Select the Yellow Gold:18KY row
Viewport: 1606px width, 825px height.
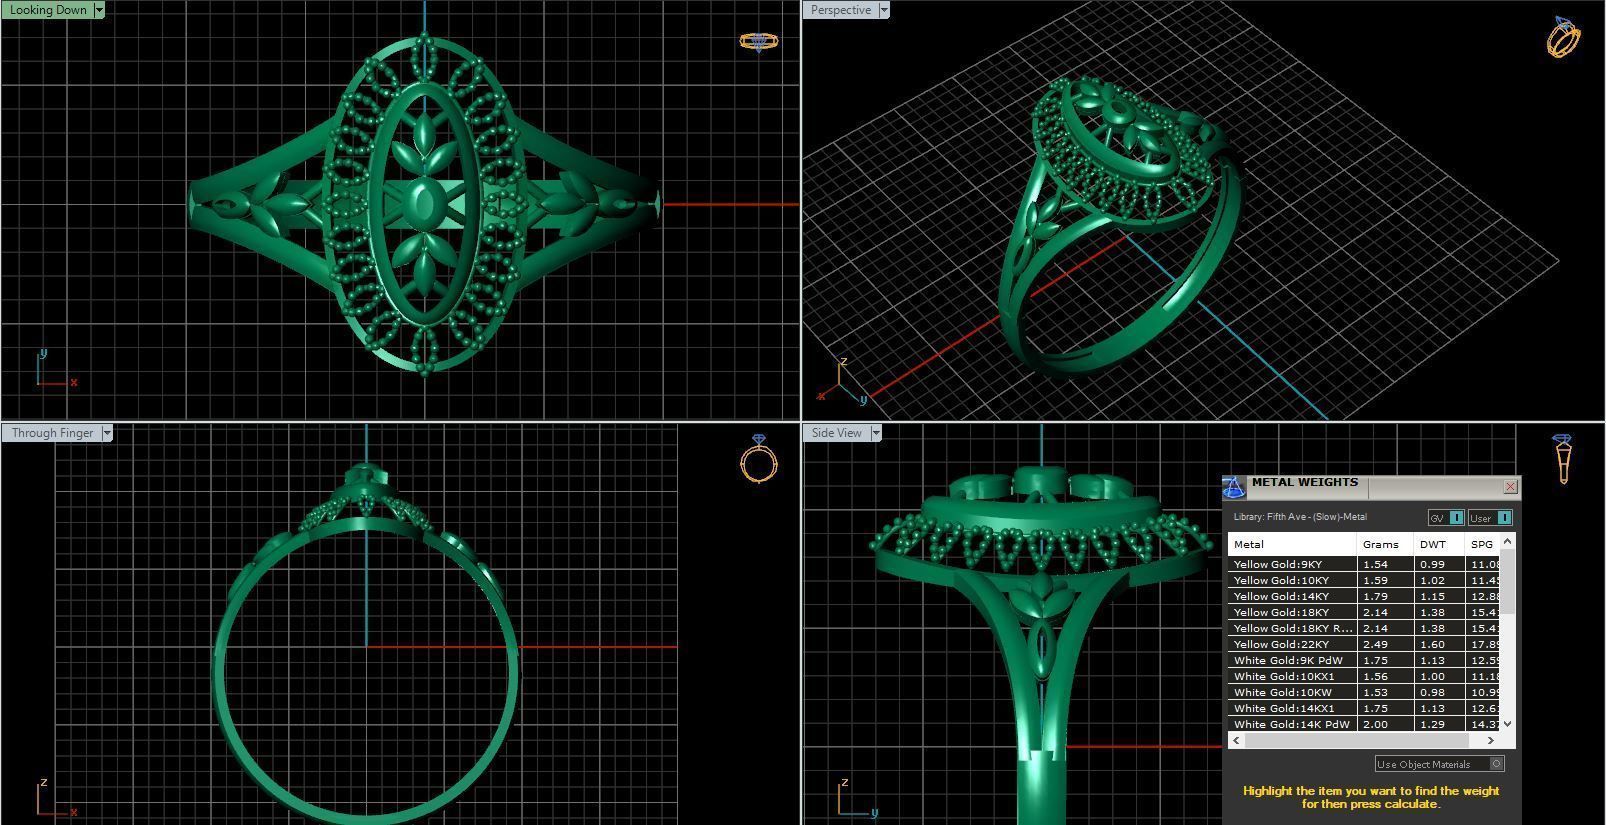pos(1364,612)
